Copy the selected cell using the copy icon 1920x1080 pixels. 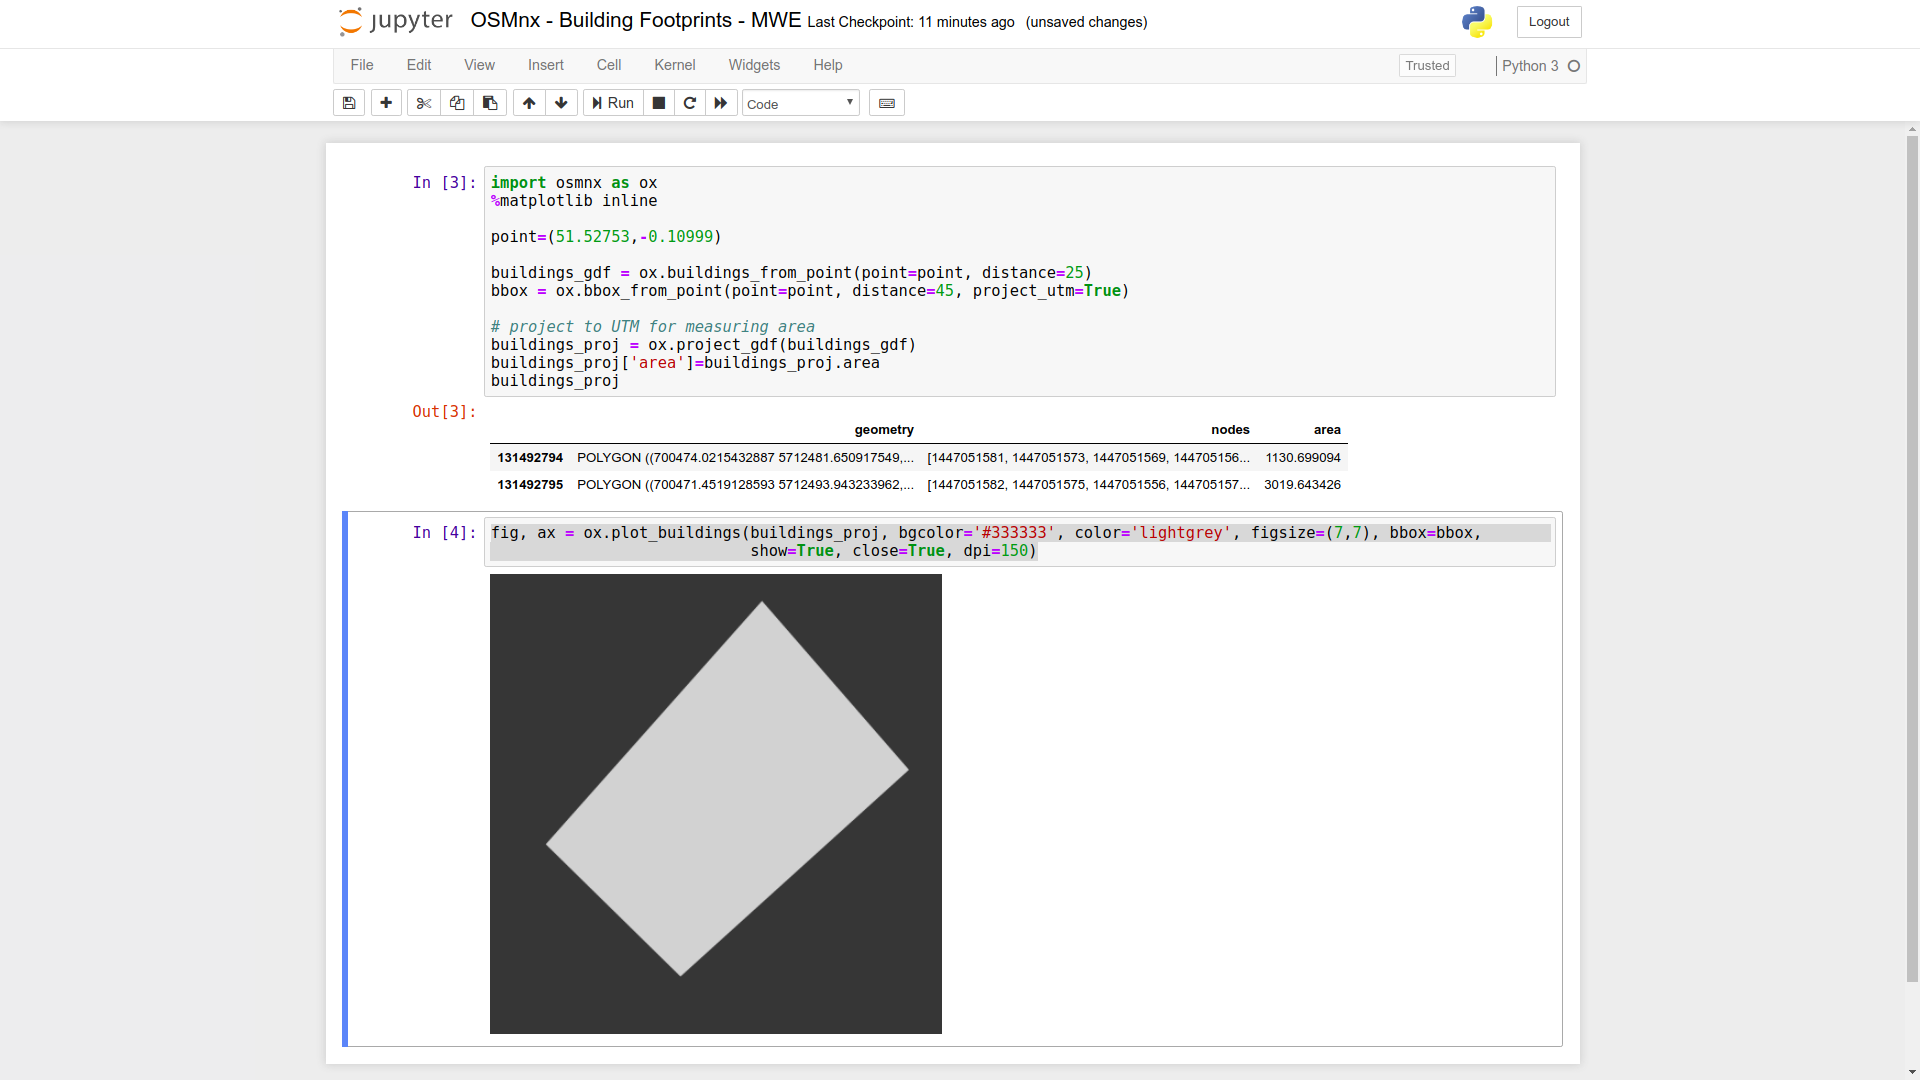point(456,103)
